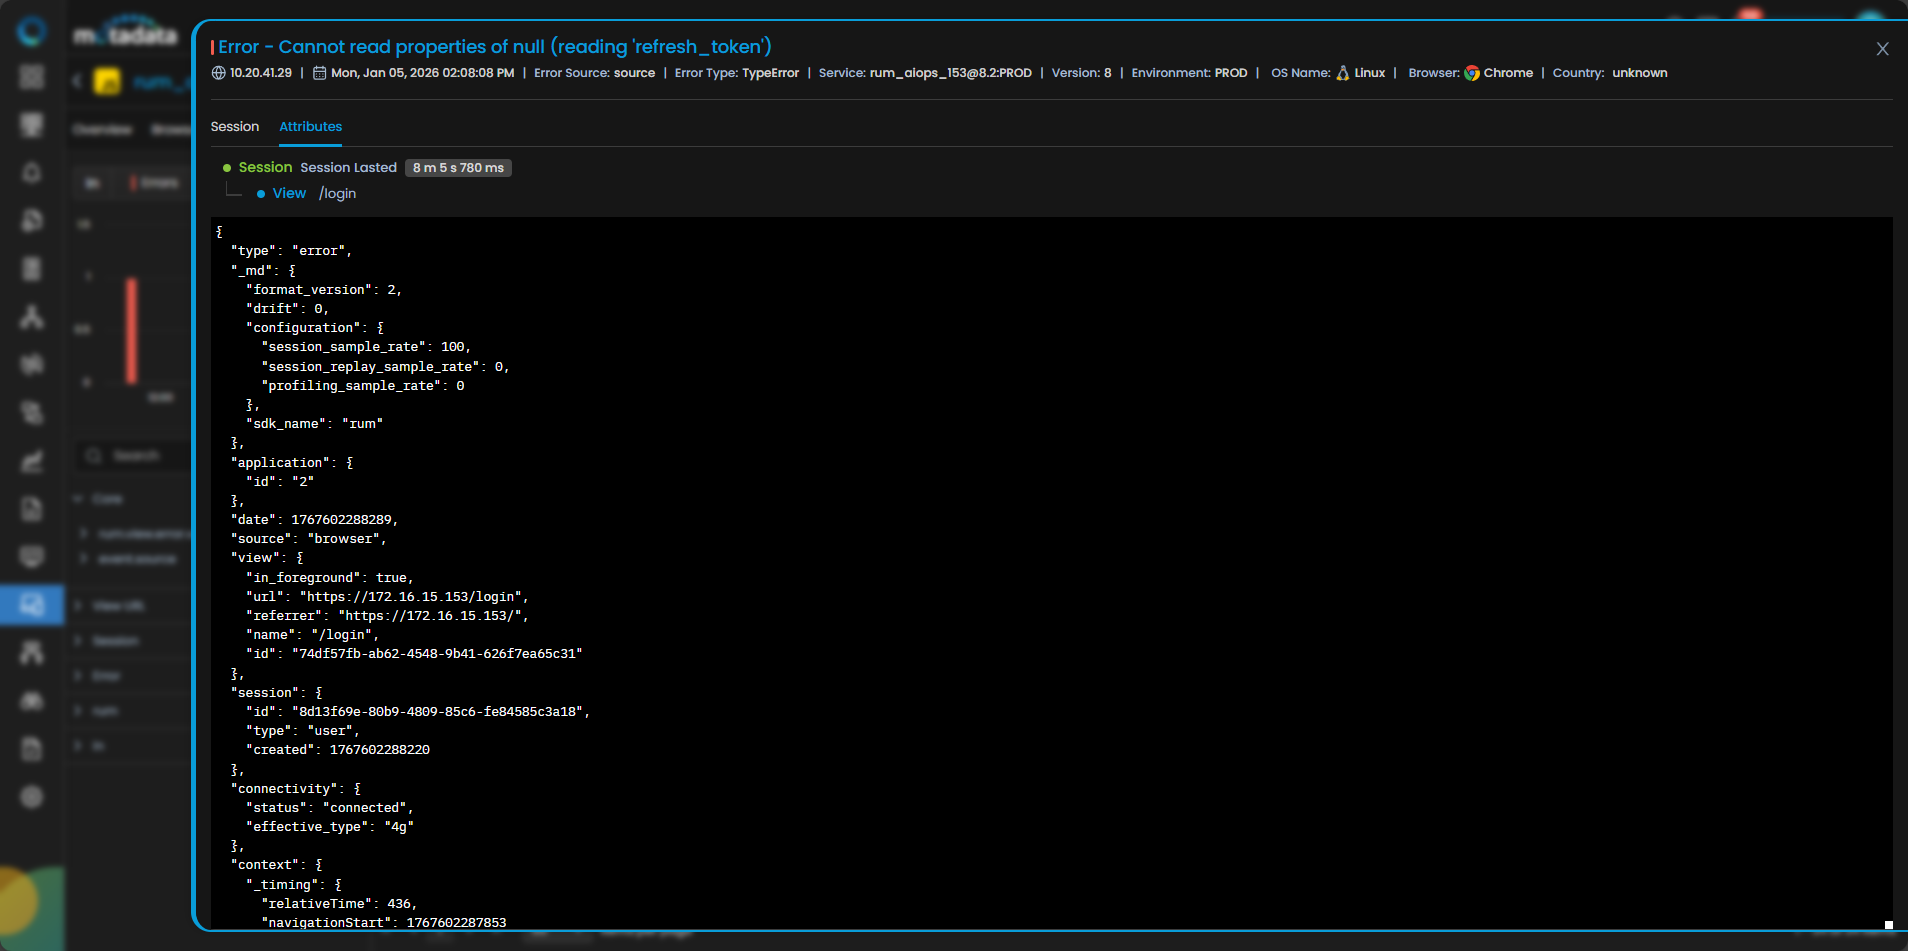Select the Attributes tab
The width and height of the screenshot is (1908, 951).
click(x=310, y=127)
